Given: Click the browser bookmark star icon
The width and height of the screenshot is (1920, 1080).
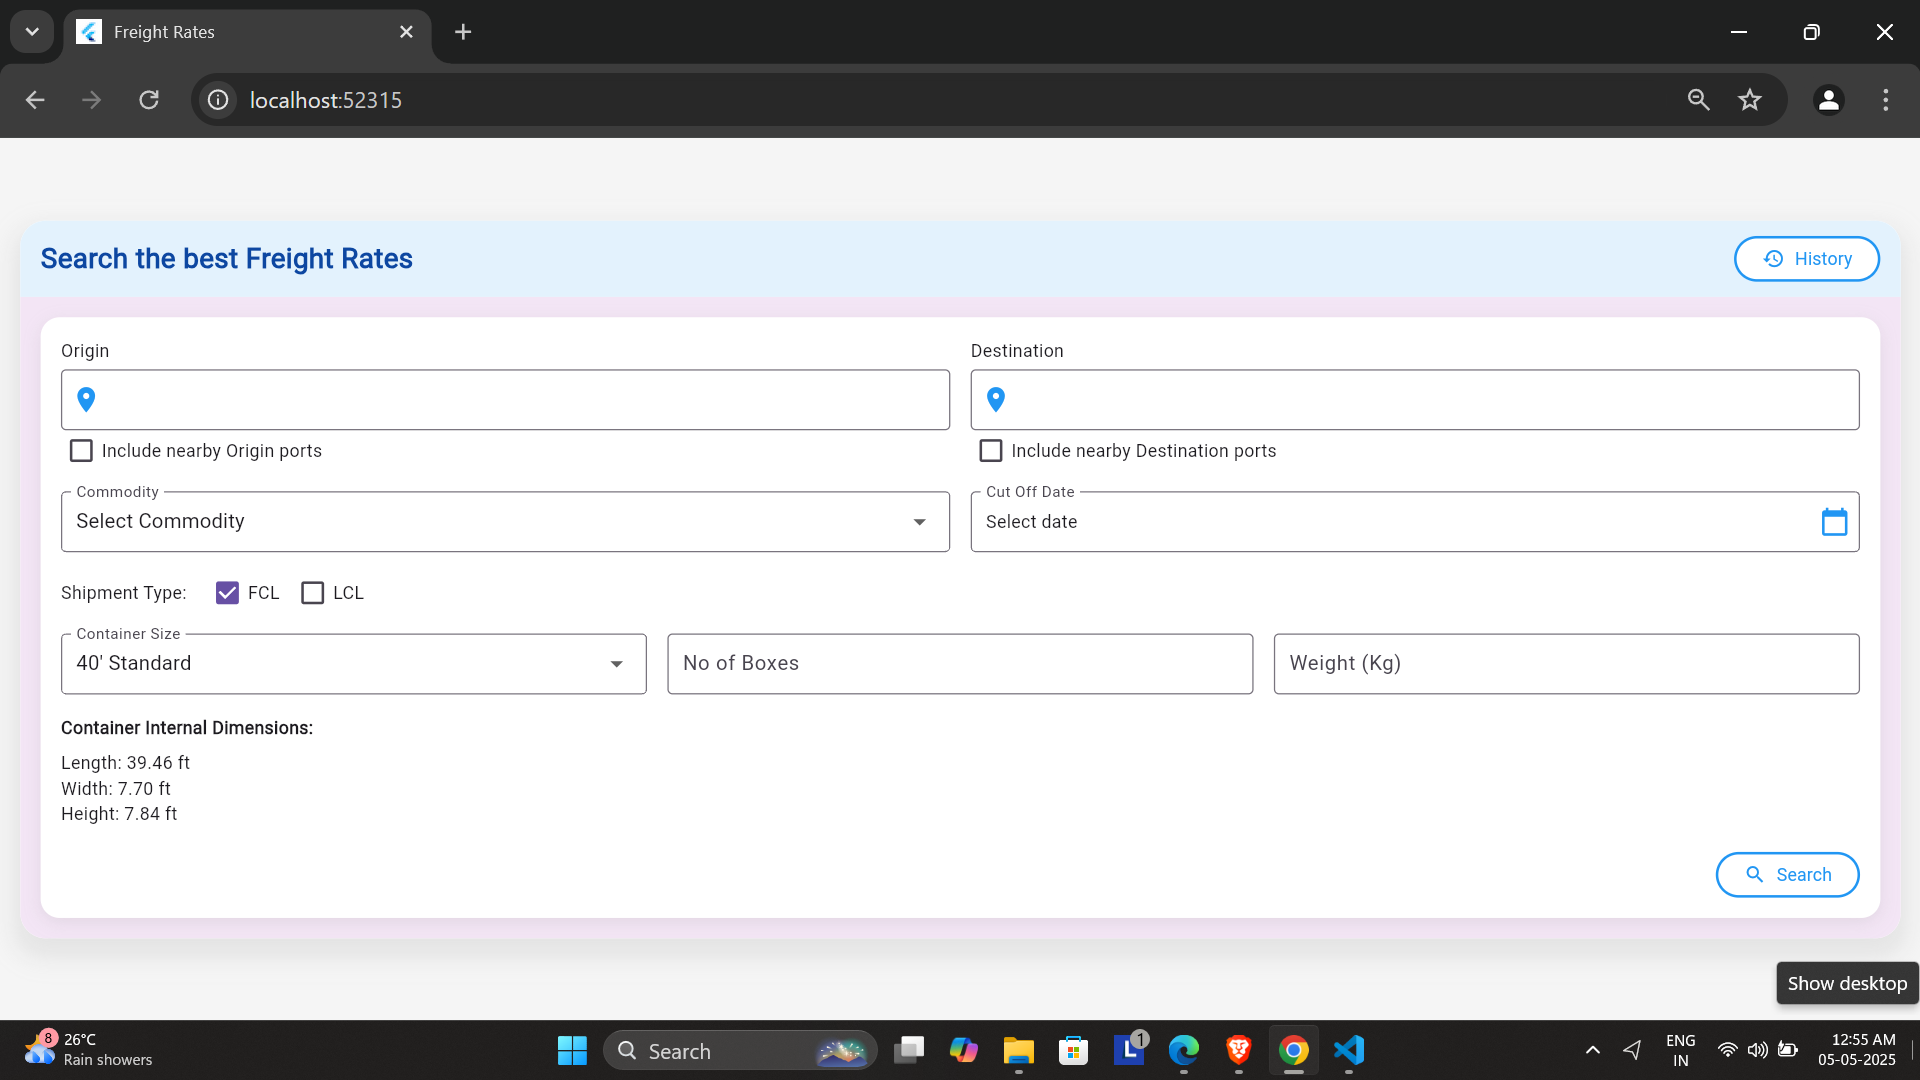Looking at the screenshot, I should 1749,100.
